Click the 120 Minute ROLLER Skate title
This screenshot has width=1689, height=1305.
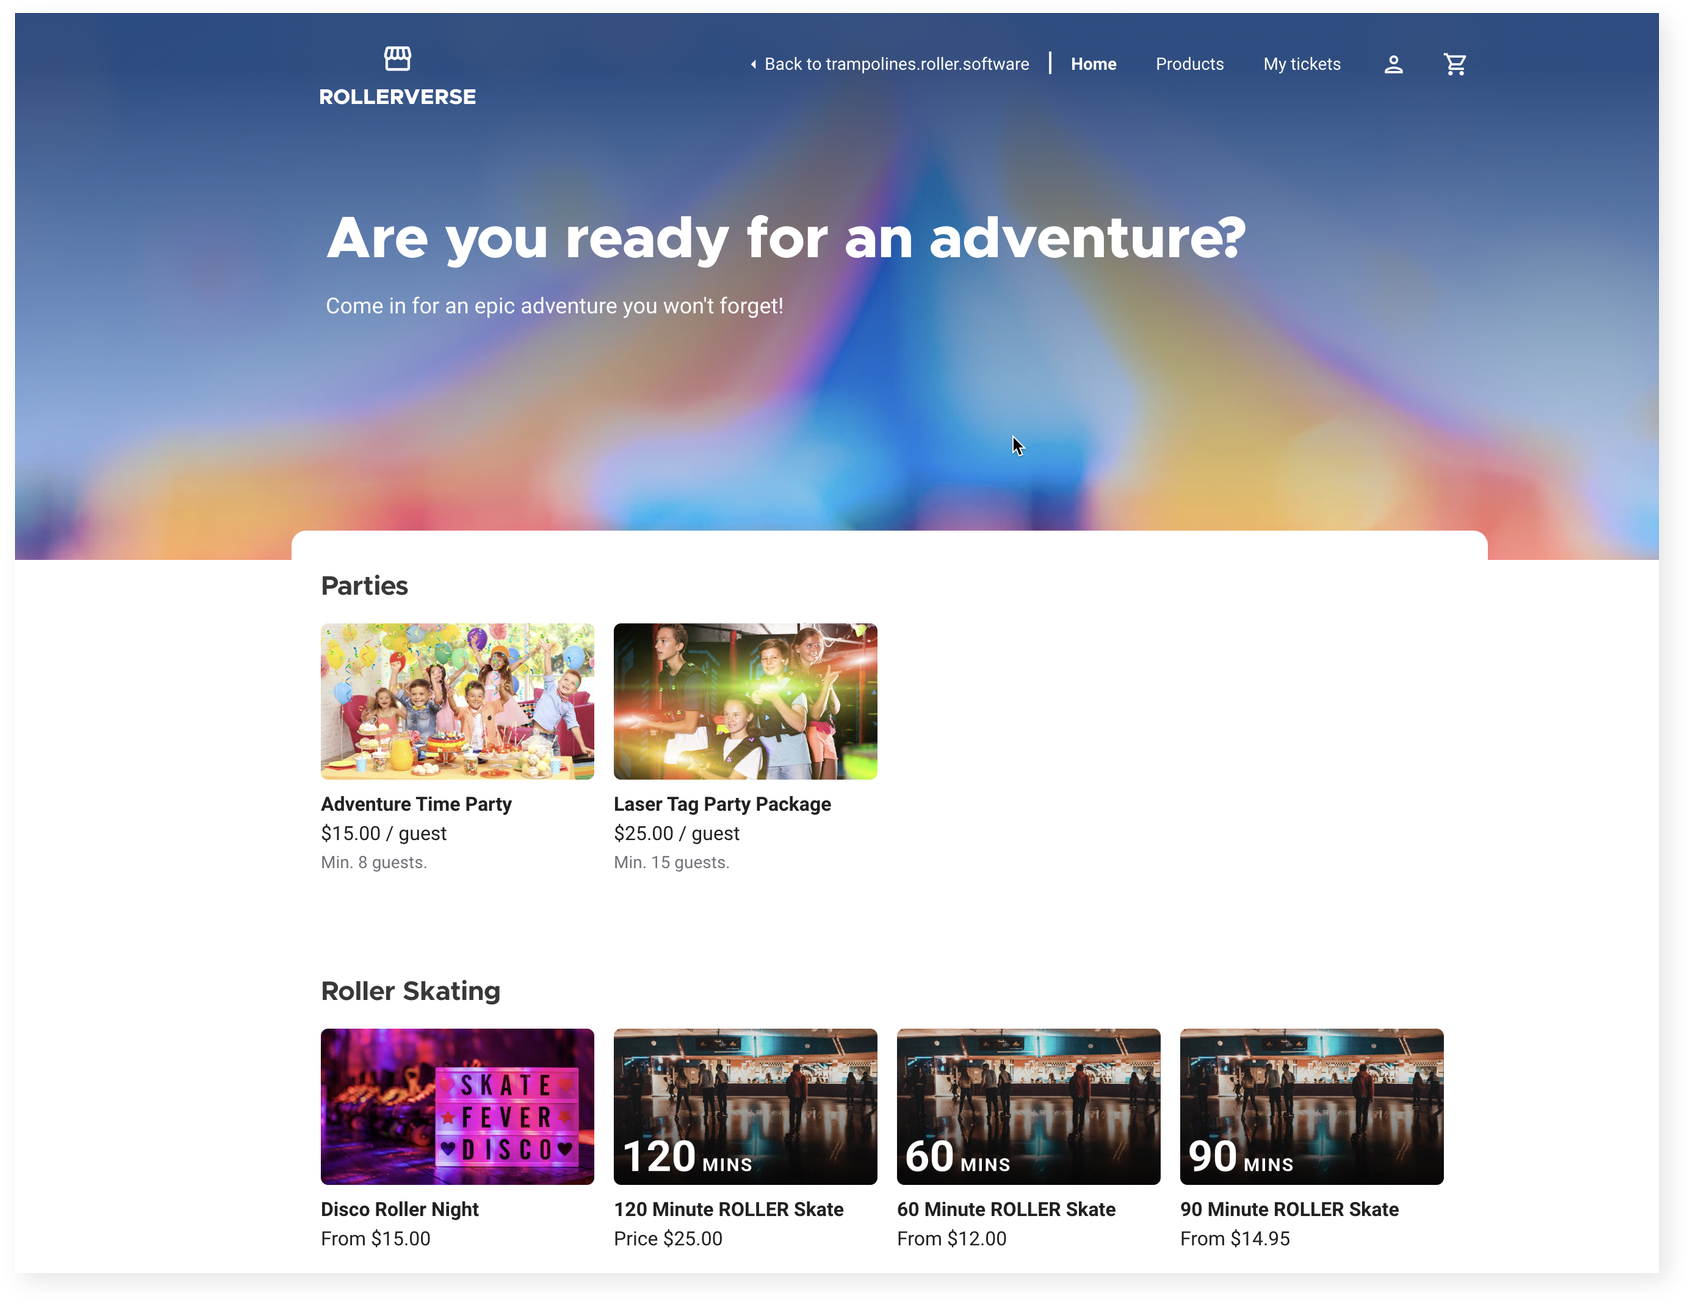[x=728, y=1209]
